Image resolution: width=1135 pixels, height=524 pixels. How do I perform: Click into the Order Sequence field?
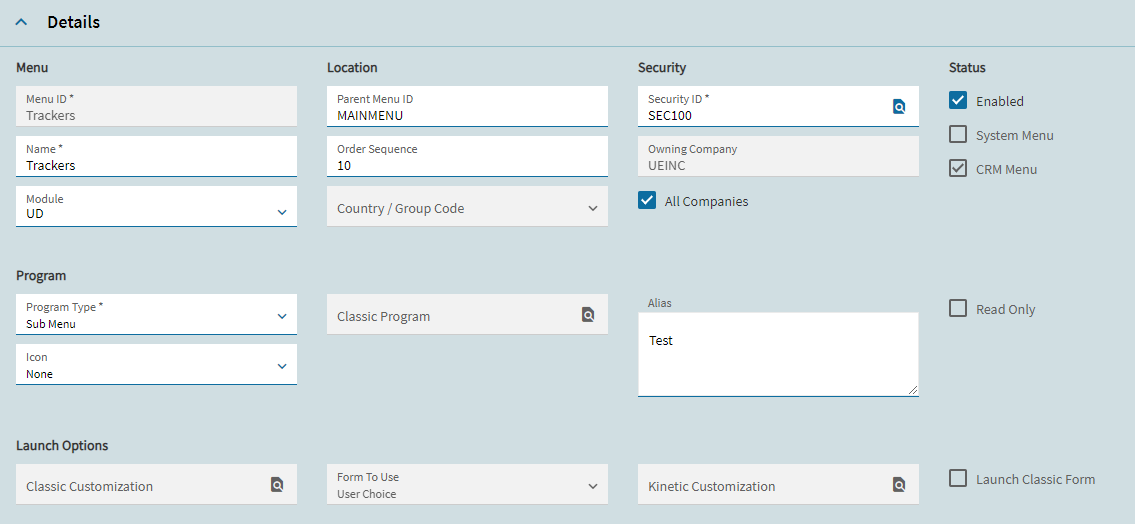tap(468, 156)
